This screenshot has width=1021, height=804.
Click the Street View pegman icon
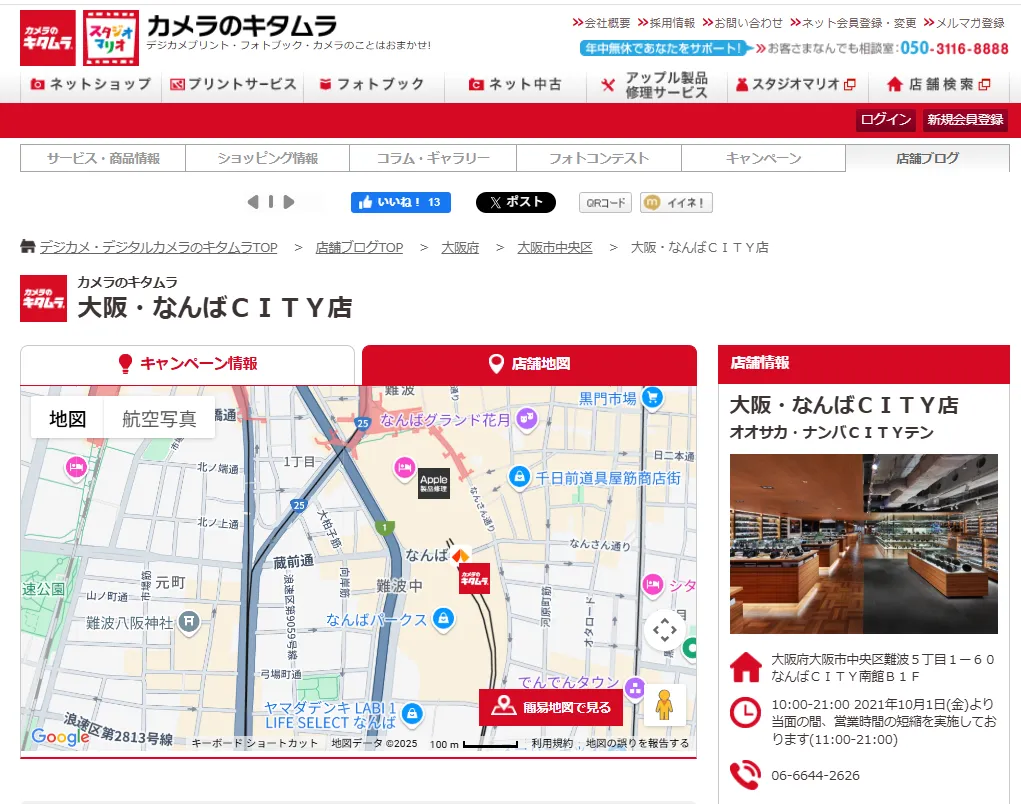click(664, 704)
